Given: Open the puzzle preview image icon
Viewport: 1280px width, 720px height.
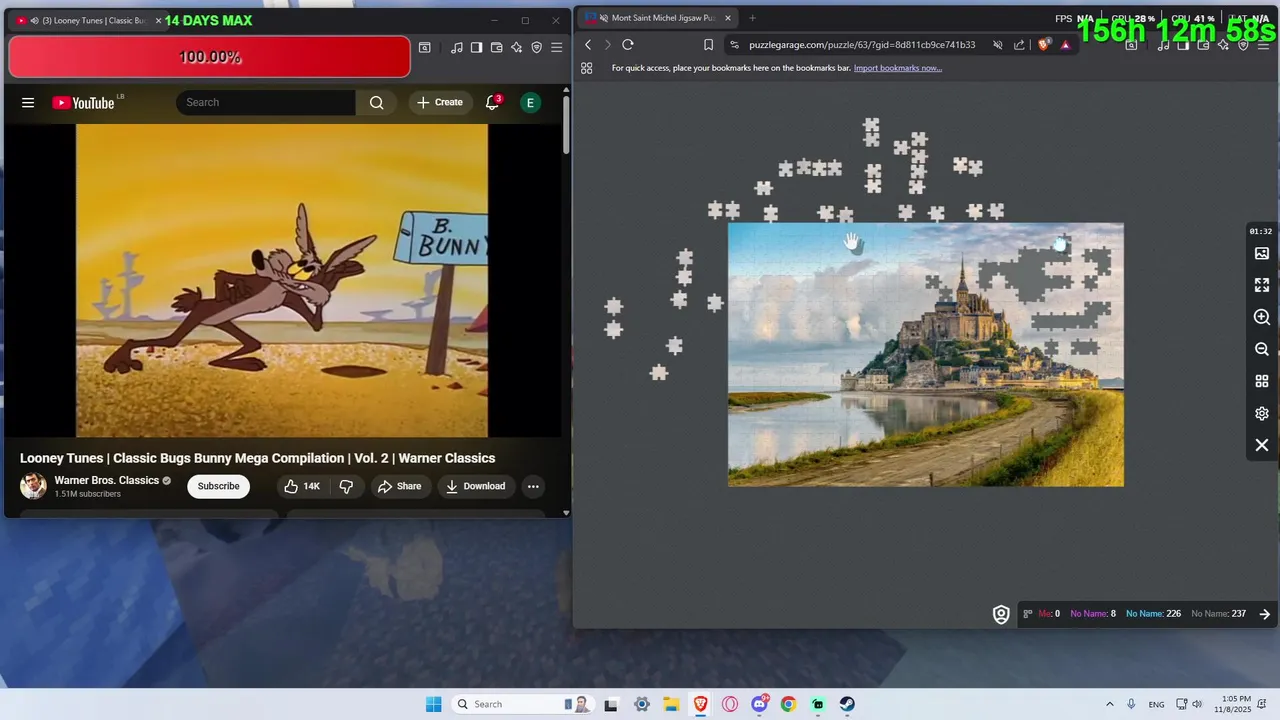Looking at the screenshot, I should click(x=1262, y=254).
